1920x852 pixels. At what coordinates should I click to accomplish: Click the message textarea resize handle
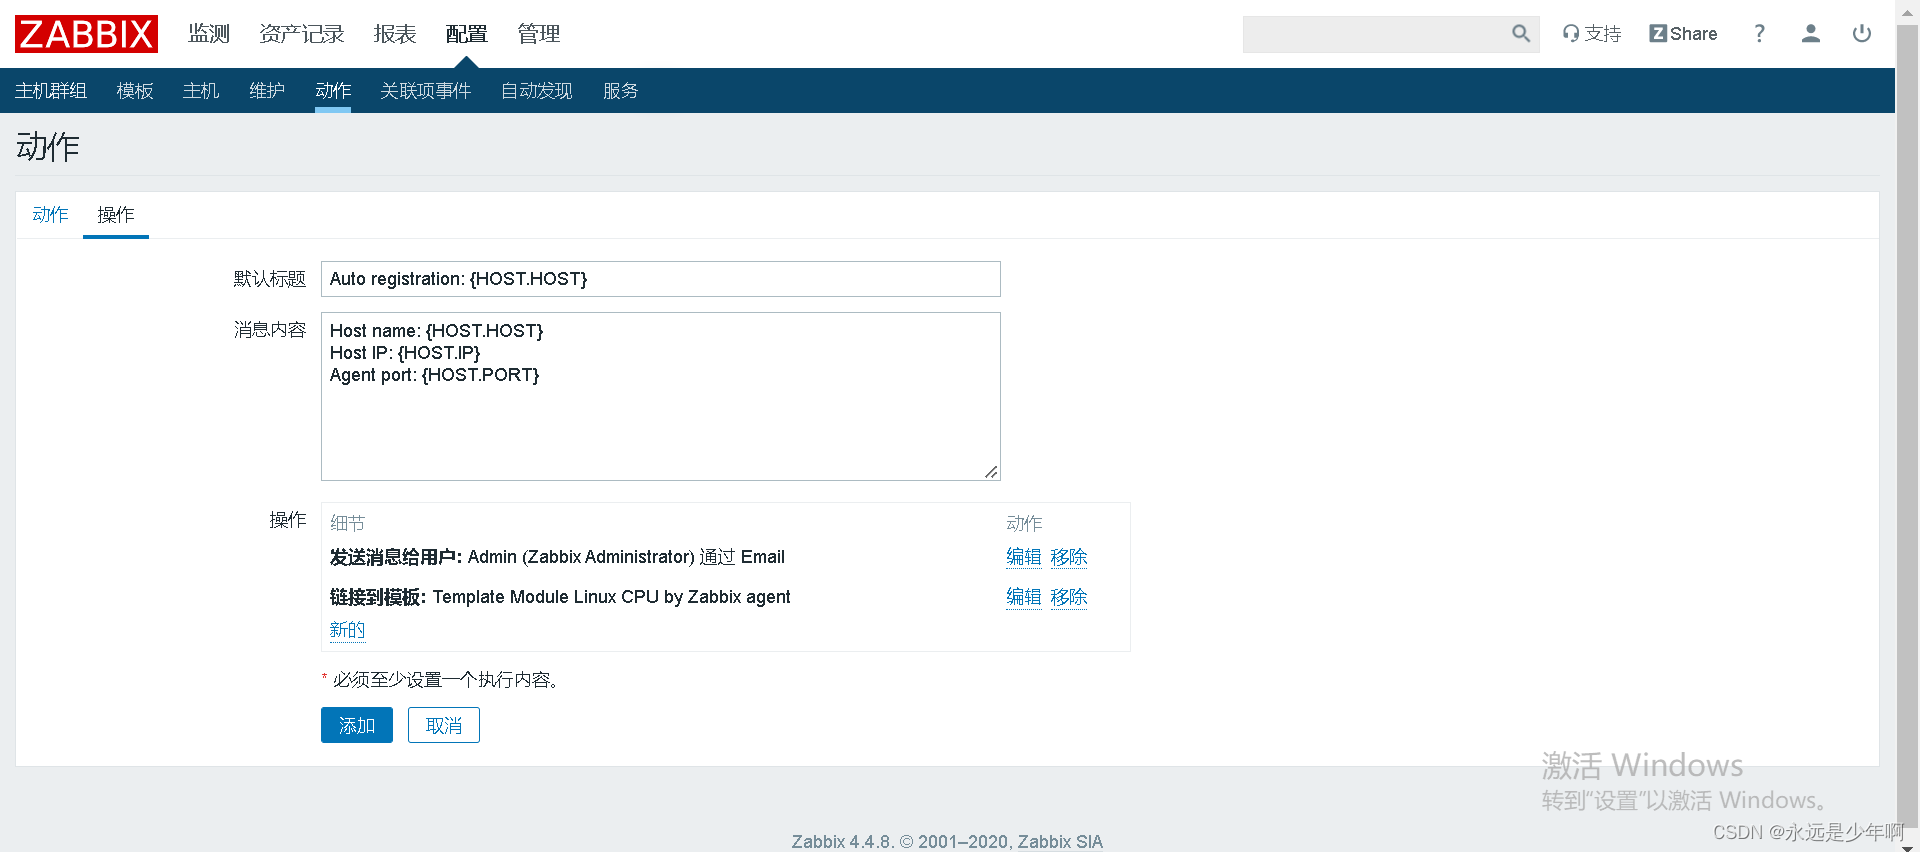point(991,472)
